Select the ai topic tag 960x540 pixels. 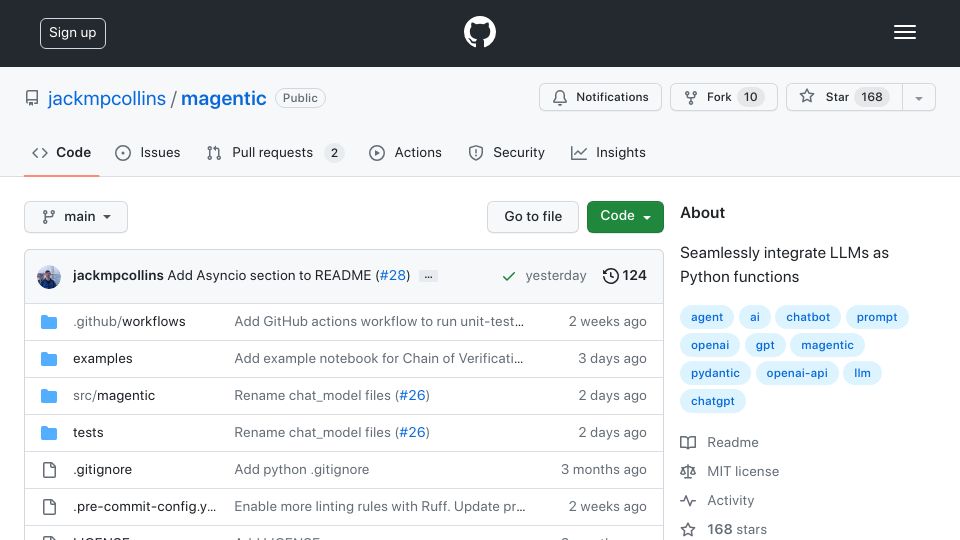(754, 317)
